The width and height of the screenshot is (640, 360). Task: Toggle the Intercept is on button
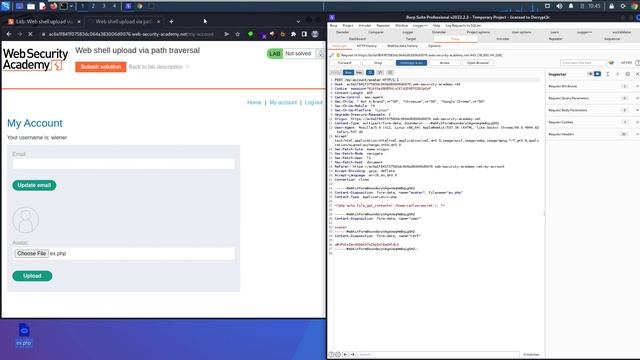(x=411, y=63)
